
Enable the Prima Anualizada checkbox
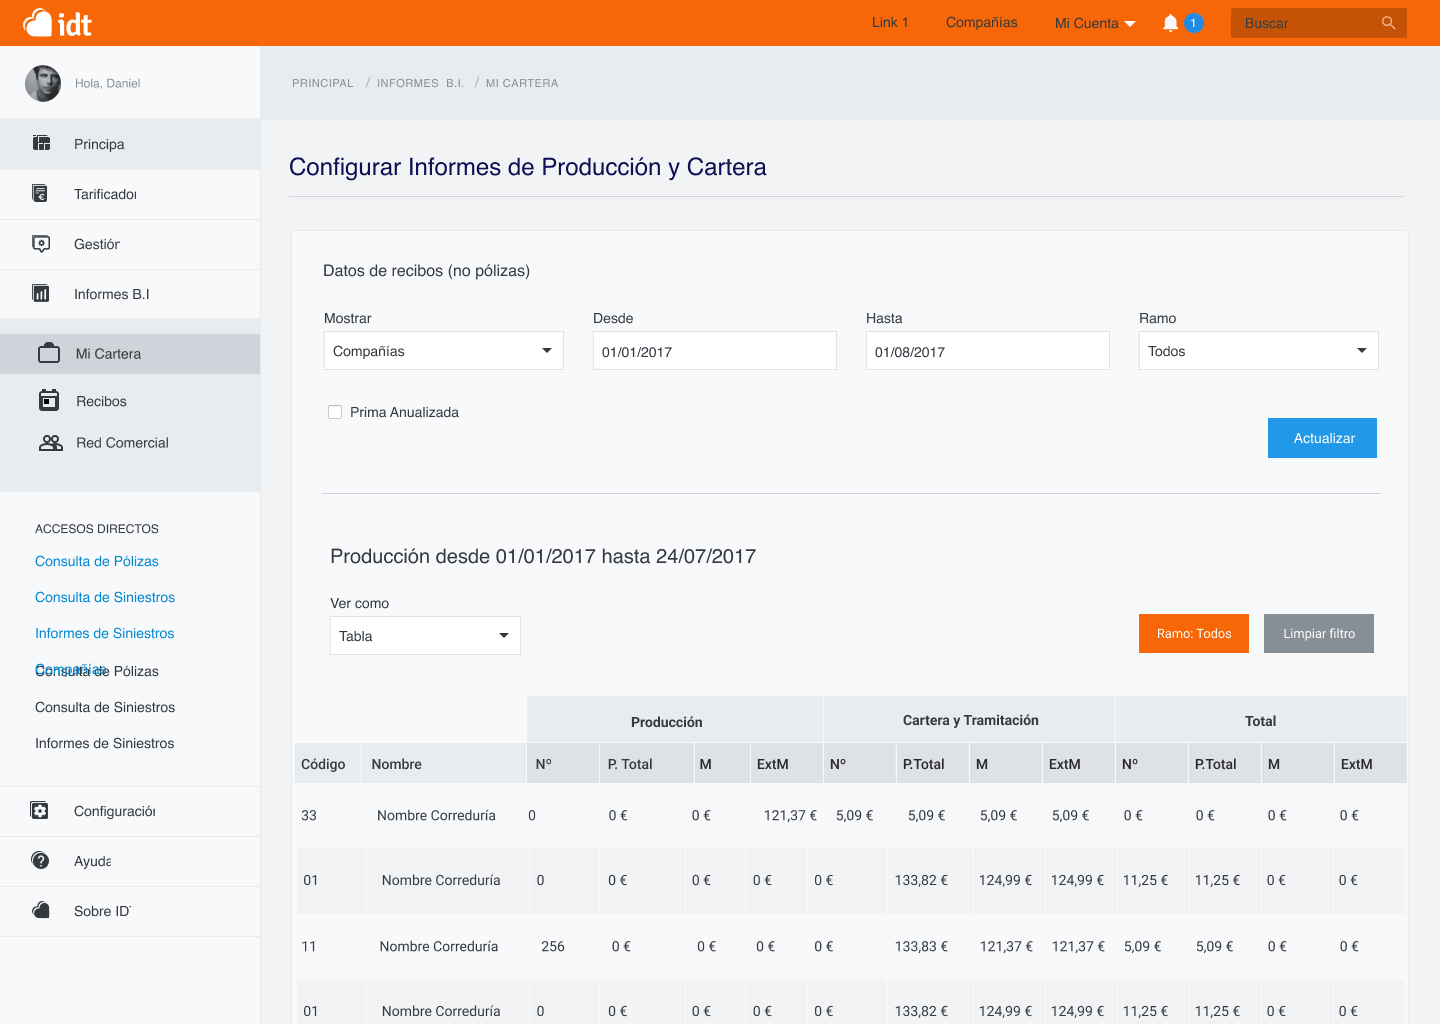335,412
